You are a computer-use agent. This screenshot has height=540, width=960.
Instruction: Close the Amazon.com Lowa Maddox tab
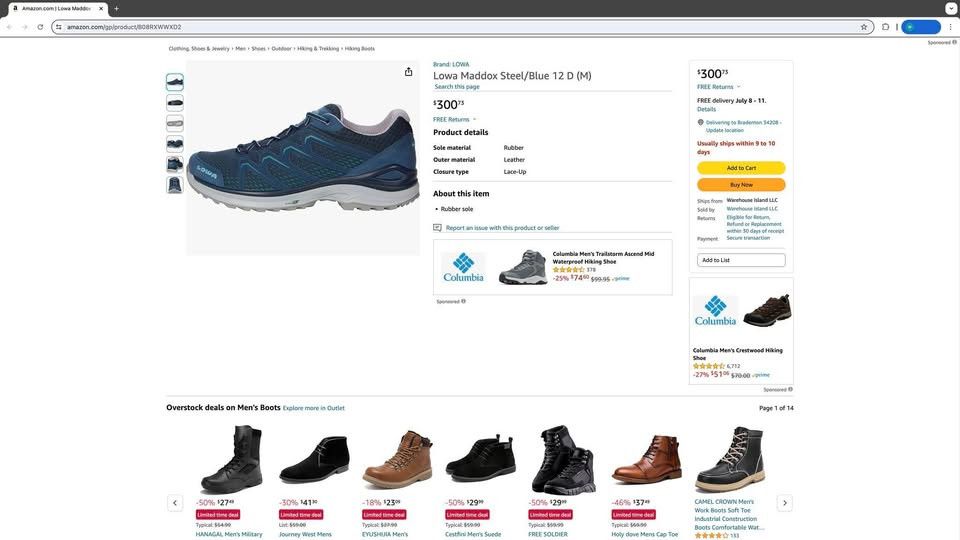click(101, 9)
